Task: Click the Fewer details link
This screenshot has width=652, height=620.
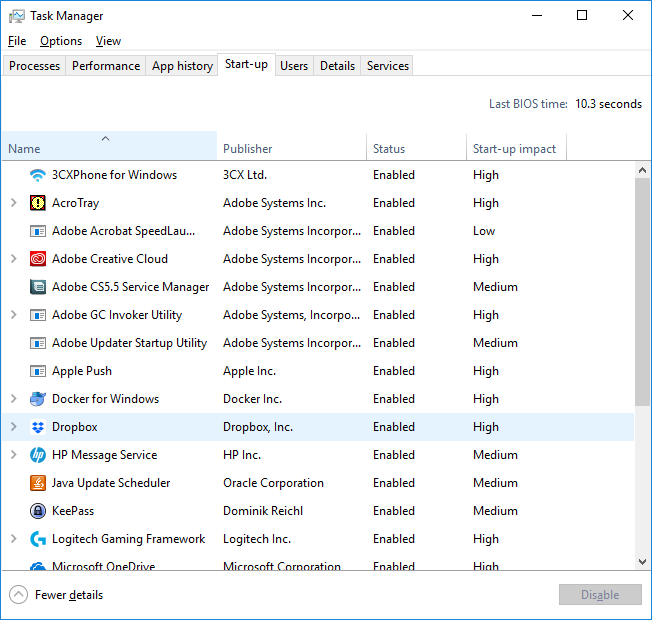Action: point(69,595)
